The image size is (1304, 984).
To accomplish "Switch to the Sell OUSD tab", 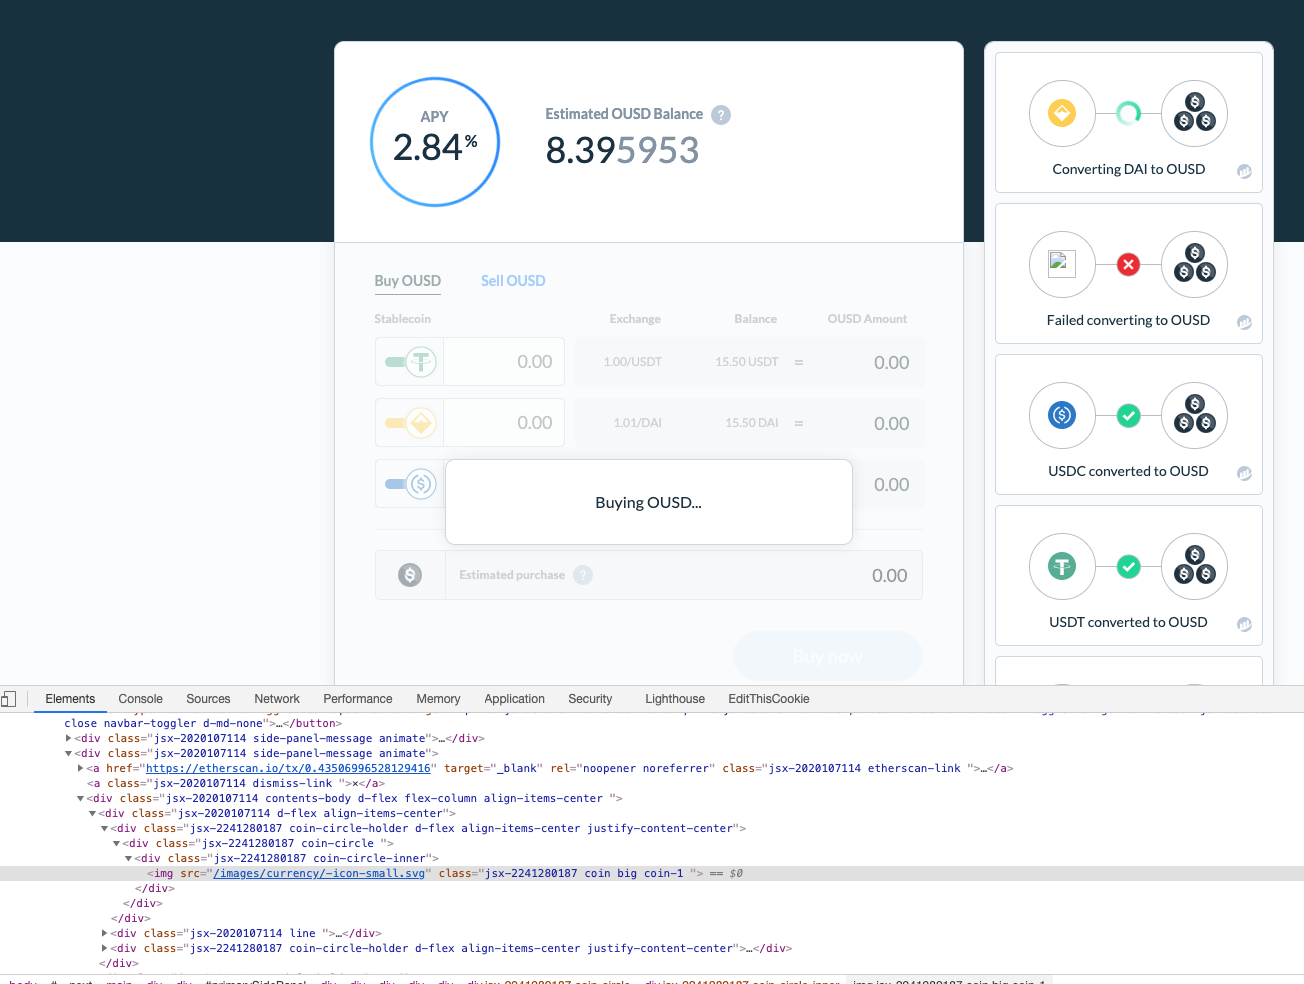I will click(513, 280).
